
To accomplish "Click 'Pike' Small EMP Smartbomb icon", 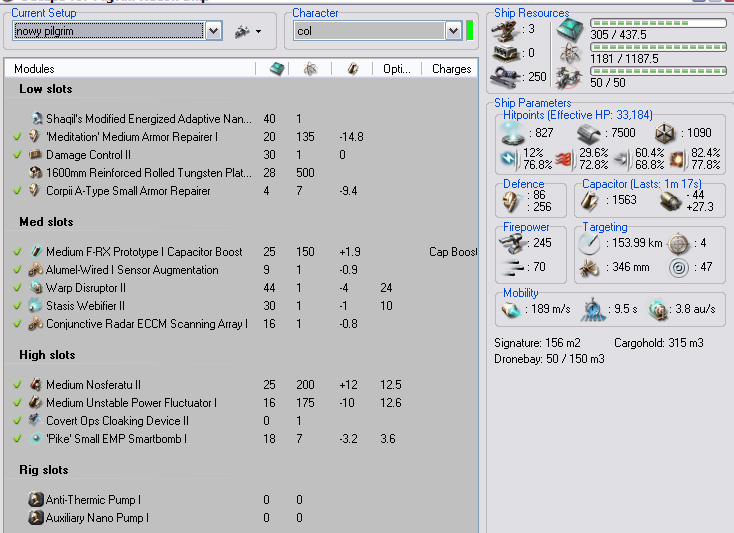I will coord(36,438).
